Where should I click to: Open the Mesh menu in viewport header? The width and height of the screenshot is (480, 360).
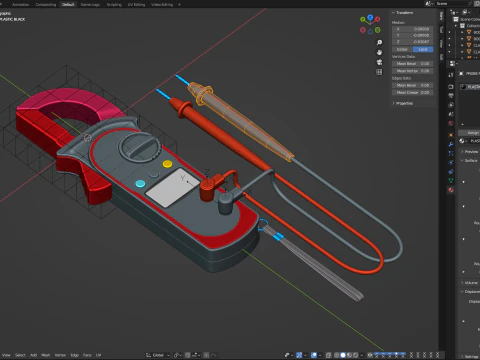pyautogui.click(x=46, y=355)
